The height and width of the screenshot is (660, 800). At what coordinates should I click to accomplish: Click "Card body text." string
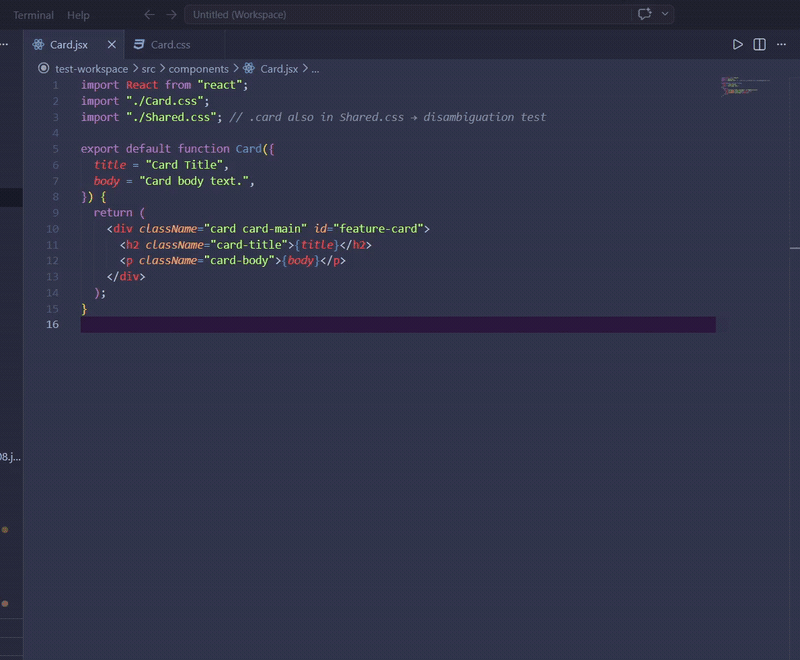[x=193, y=181]
